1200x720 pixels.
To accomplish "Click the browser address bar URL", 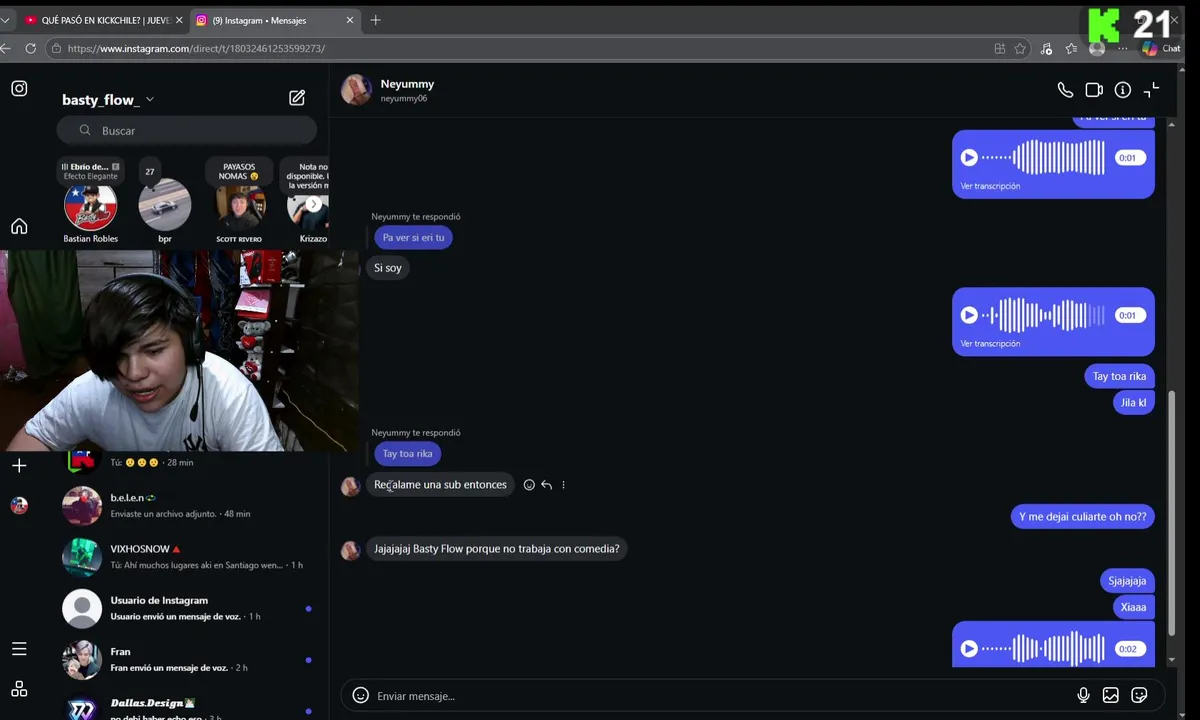I will point(196,48).
